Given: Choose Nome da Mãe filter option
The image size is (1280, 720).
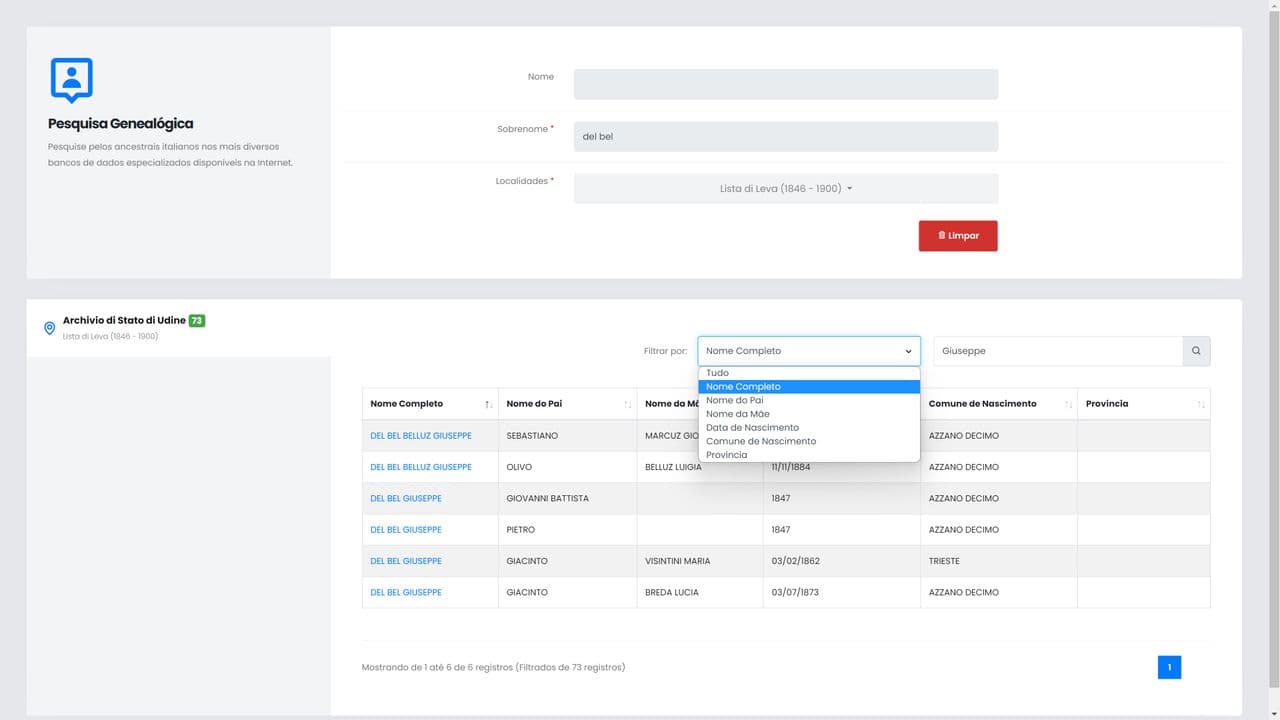Looking at the screenshot, I should 737,414.
